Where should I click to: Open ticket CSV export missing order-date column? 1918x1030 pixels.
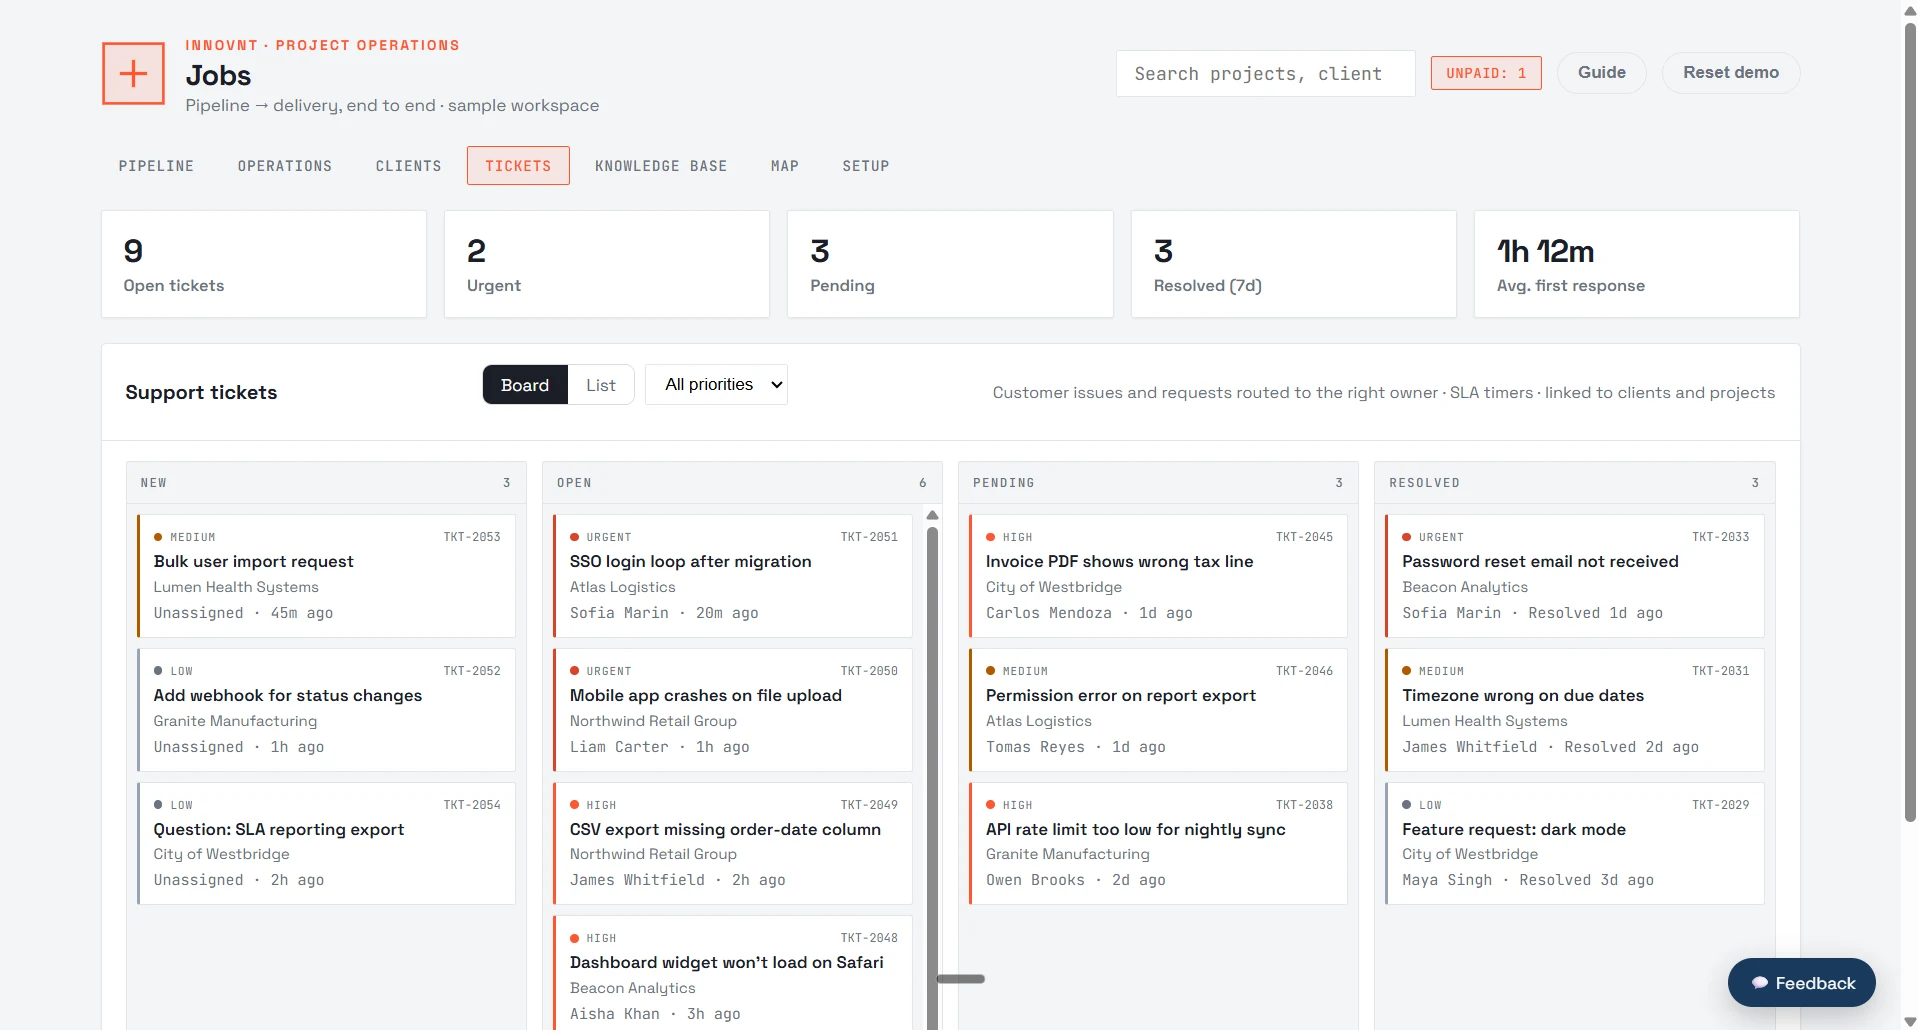click(x=733, y=843)
